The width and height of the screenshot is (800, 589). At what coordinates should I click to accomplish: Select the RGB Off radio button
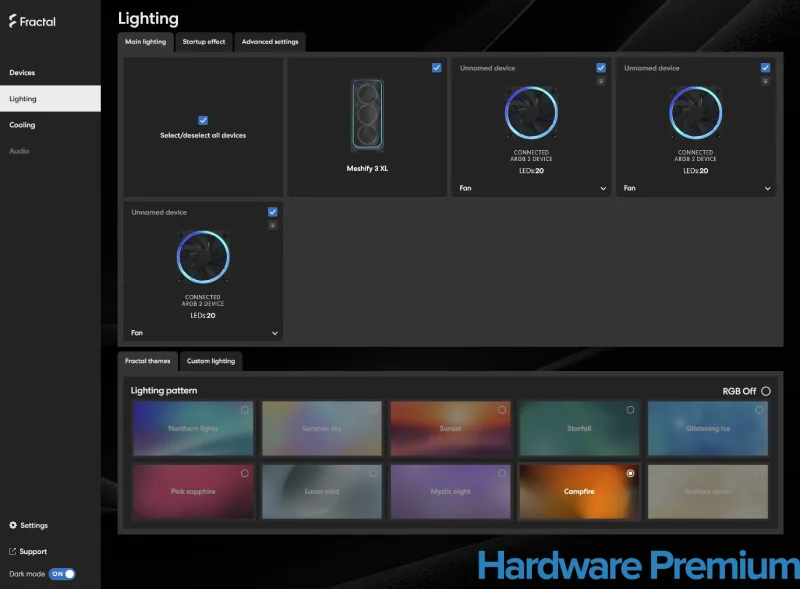(x=766, y=391)
